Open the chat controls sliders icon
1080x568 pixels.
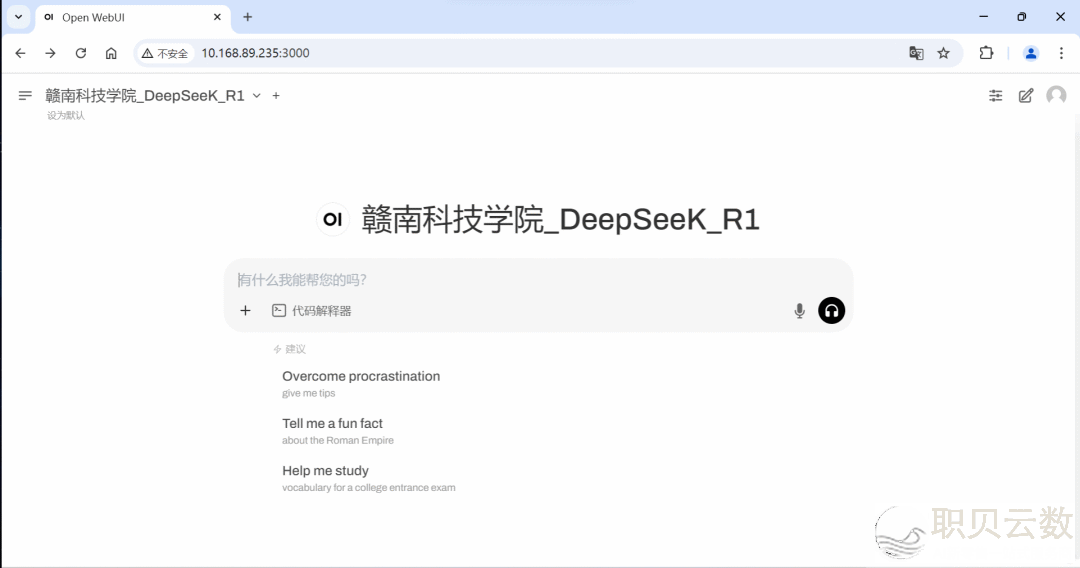(x=995, y=96)
